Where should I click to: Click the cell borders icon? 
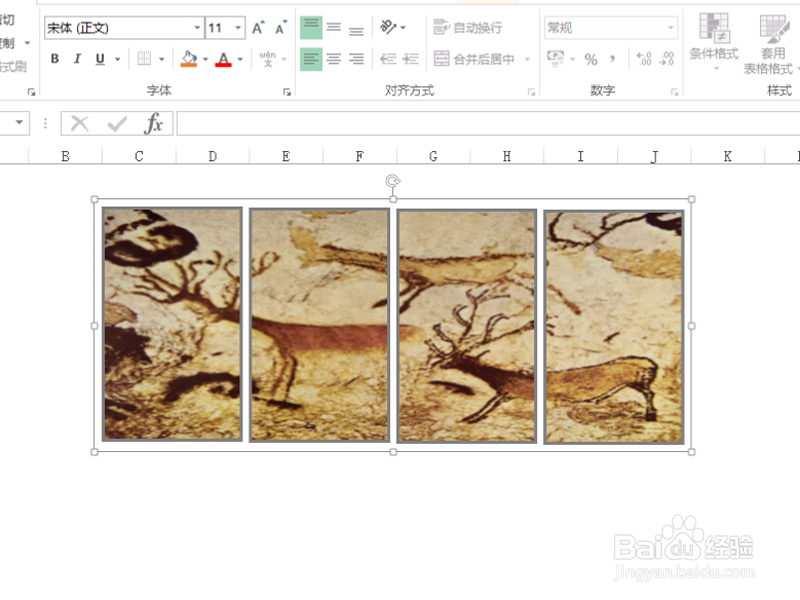(144, 59)
